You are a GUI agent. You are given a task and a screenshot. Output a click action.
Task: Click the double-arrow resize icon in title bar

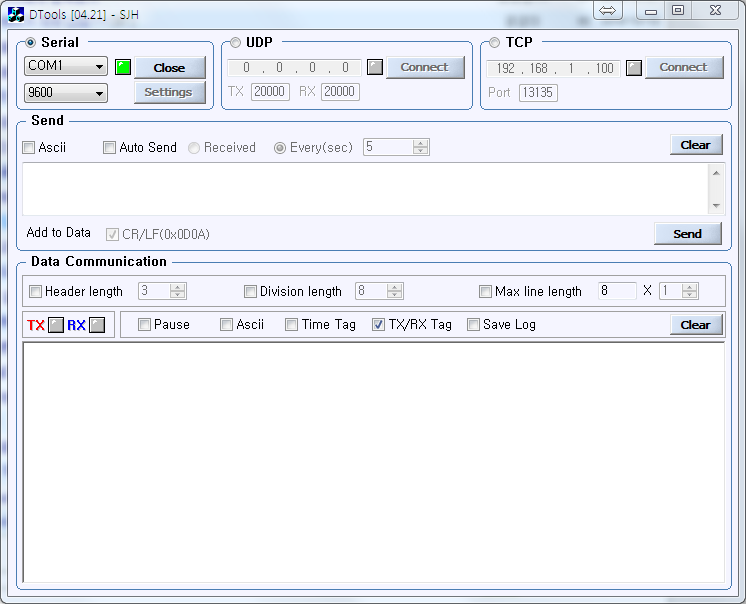coord(607,10)
